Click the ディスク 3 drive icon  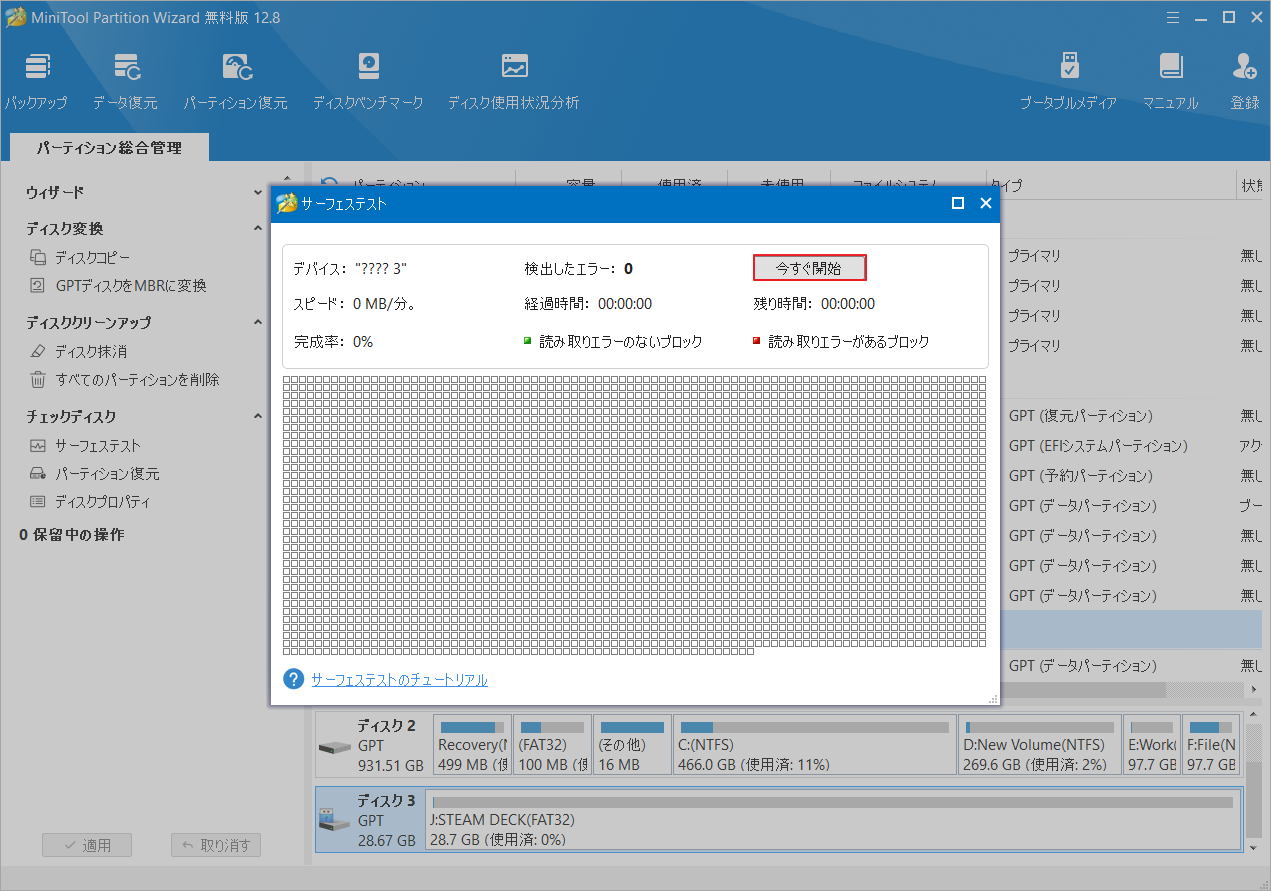coord(334,821)
